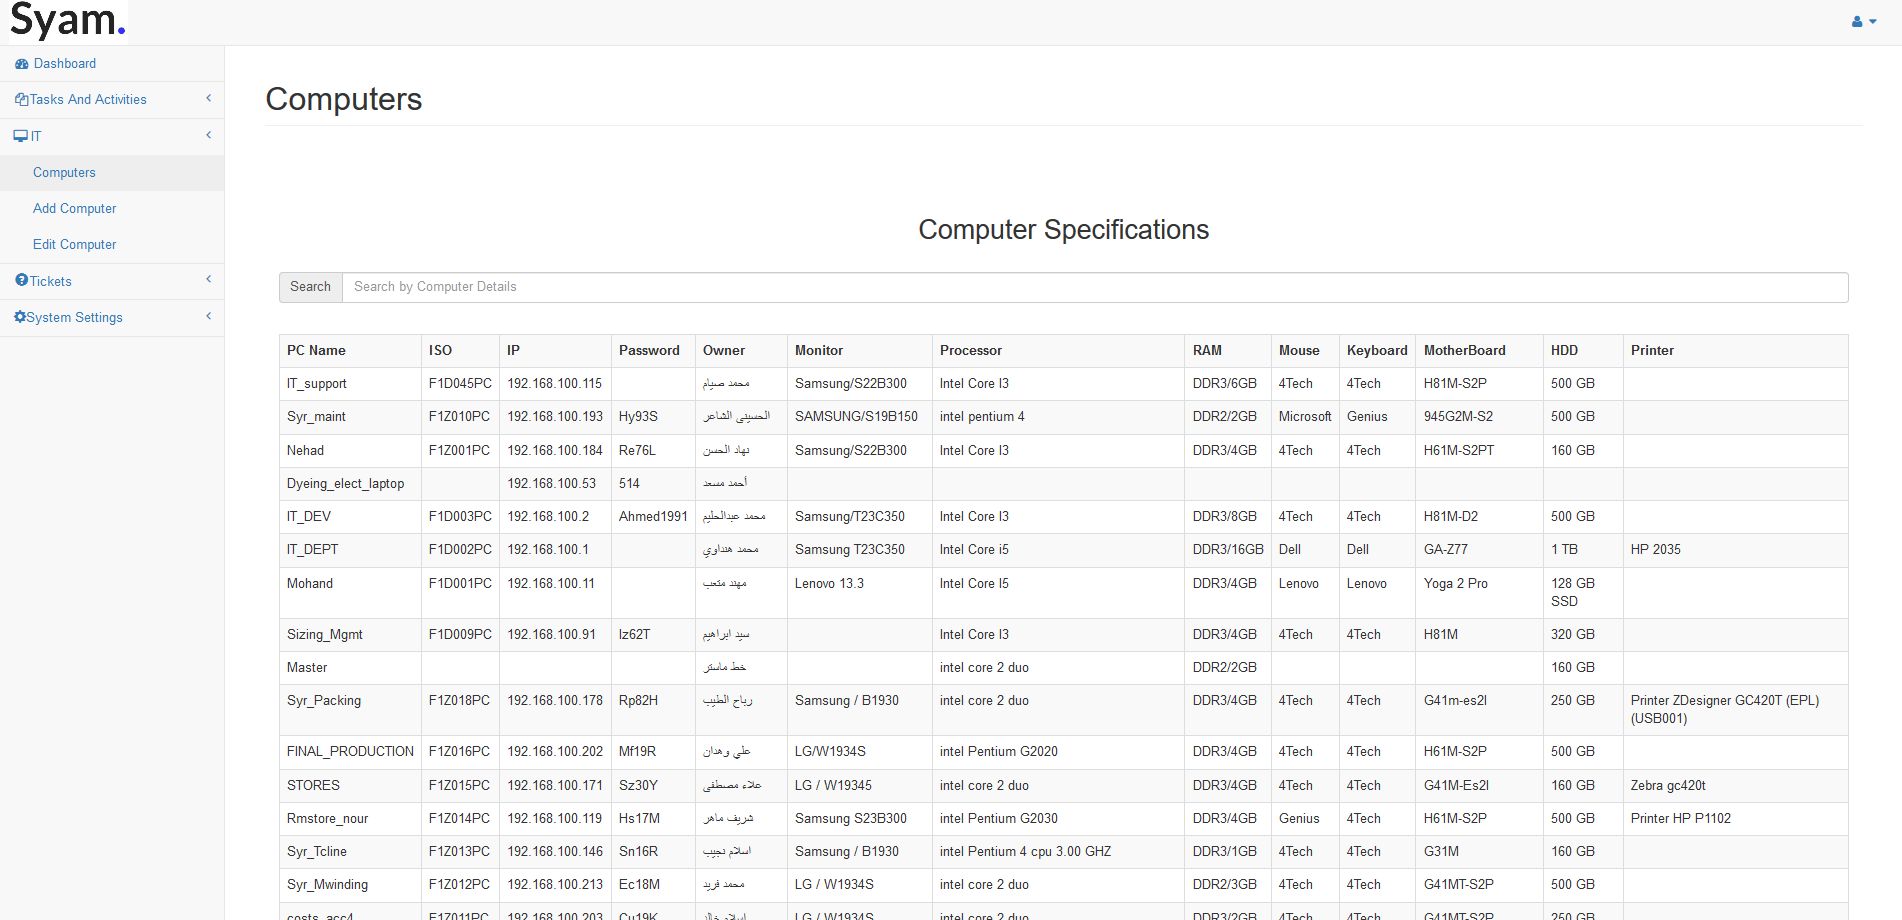Click the Tickets question mark icon
Viewport: 1902px width, 920px height.
pyautogui.click(x=21, y=281)
